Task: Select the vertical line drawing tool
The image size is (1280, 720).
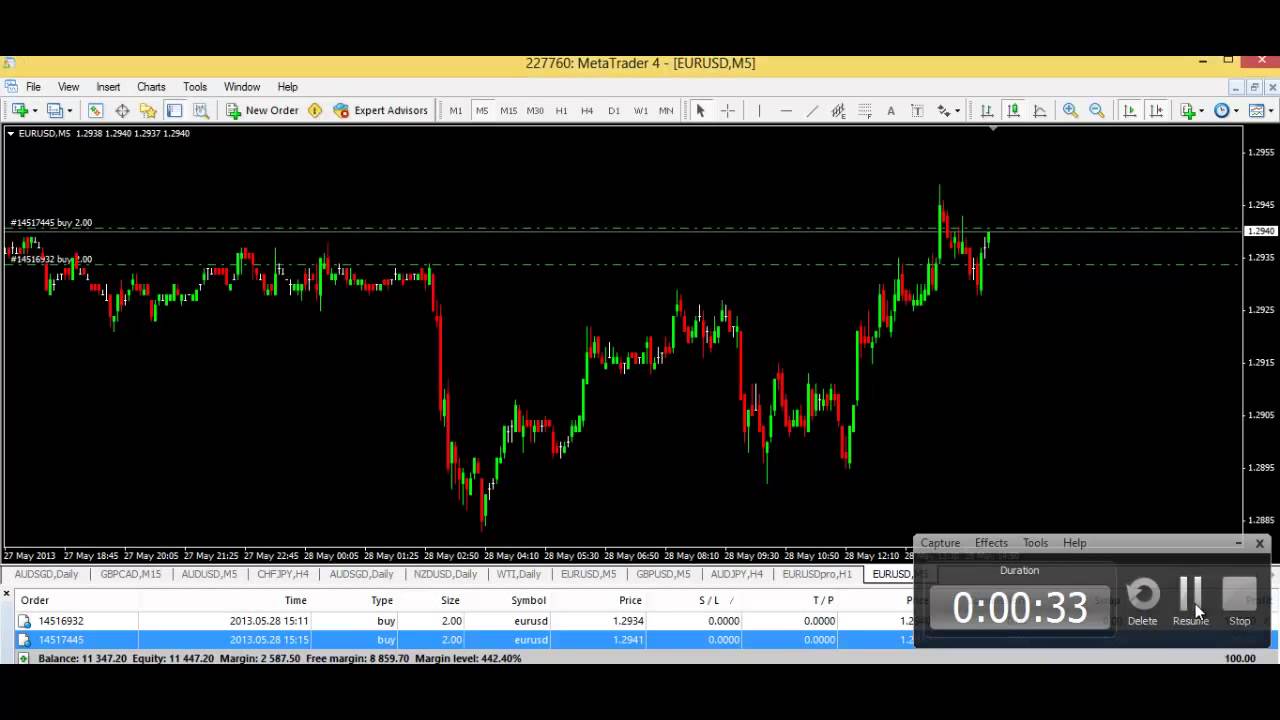Action: [759, 110]
